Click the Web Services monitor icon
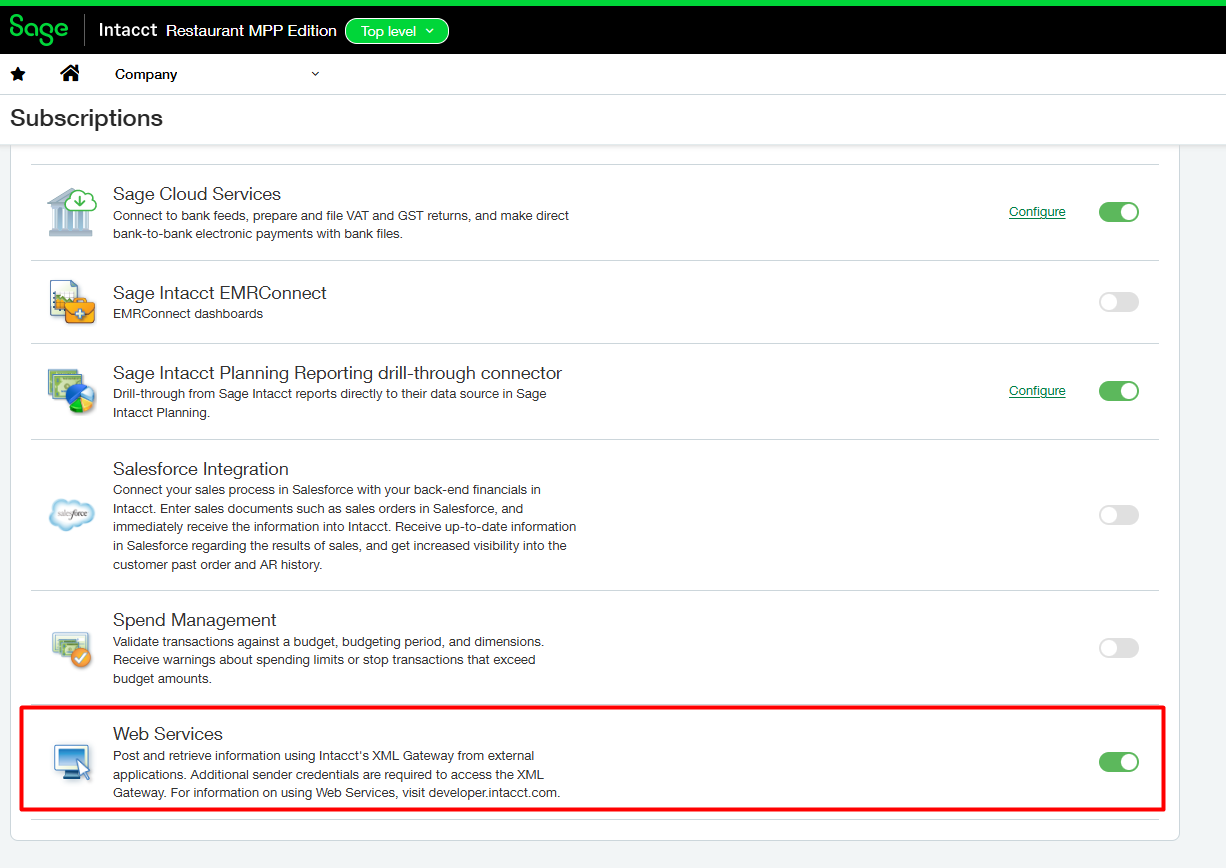Screen dimensions: 1226x868 72,762
